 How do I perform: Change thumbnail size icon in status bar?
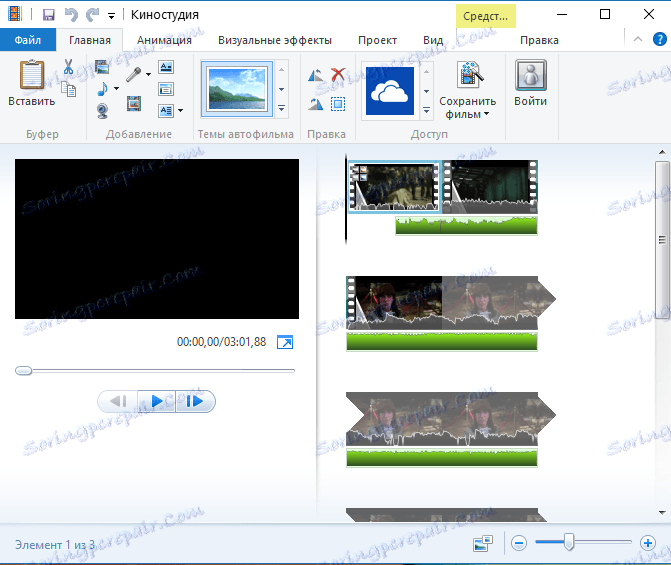click(x=483, y=543)
